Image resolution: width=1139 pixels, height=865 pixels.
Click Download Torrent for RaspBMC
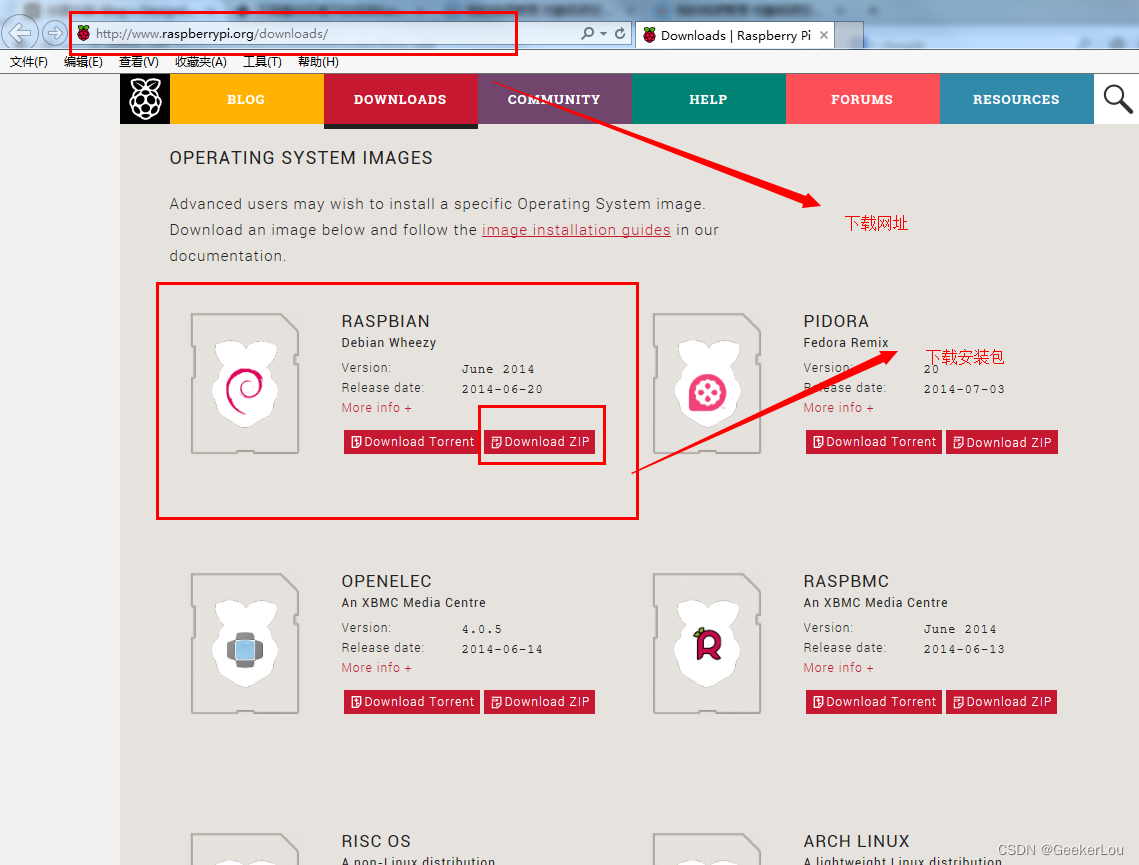point(874,702)
